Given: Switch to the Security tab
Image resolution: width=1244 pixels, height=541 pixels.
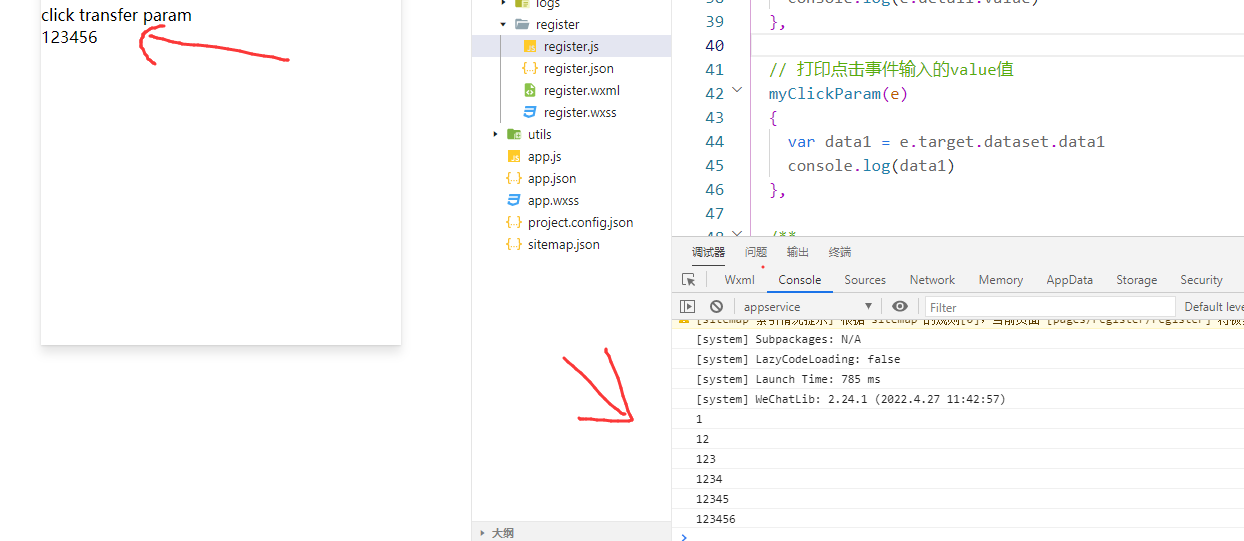Looking at the screenshot, I should tap(1201, 280).
